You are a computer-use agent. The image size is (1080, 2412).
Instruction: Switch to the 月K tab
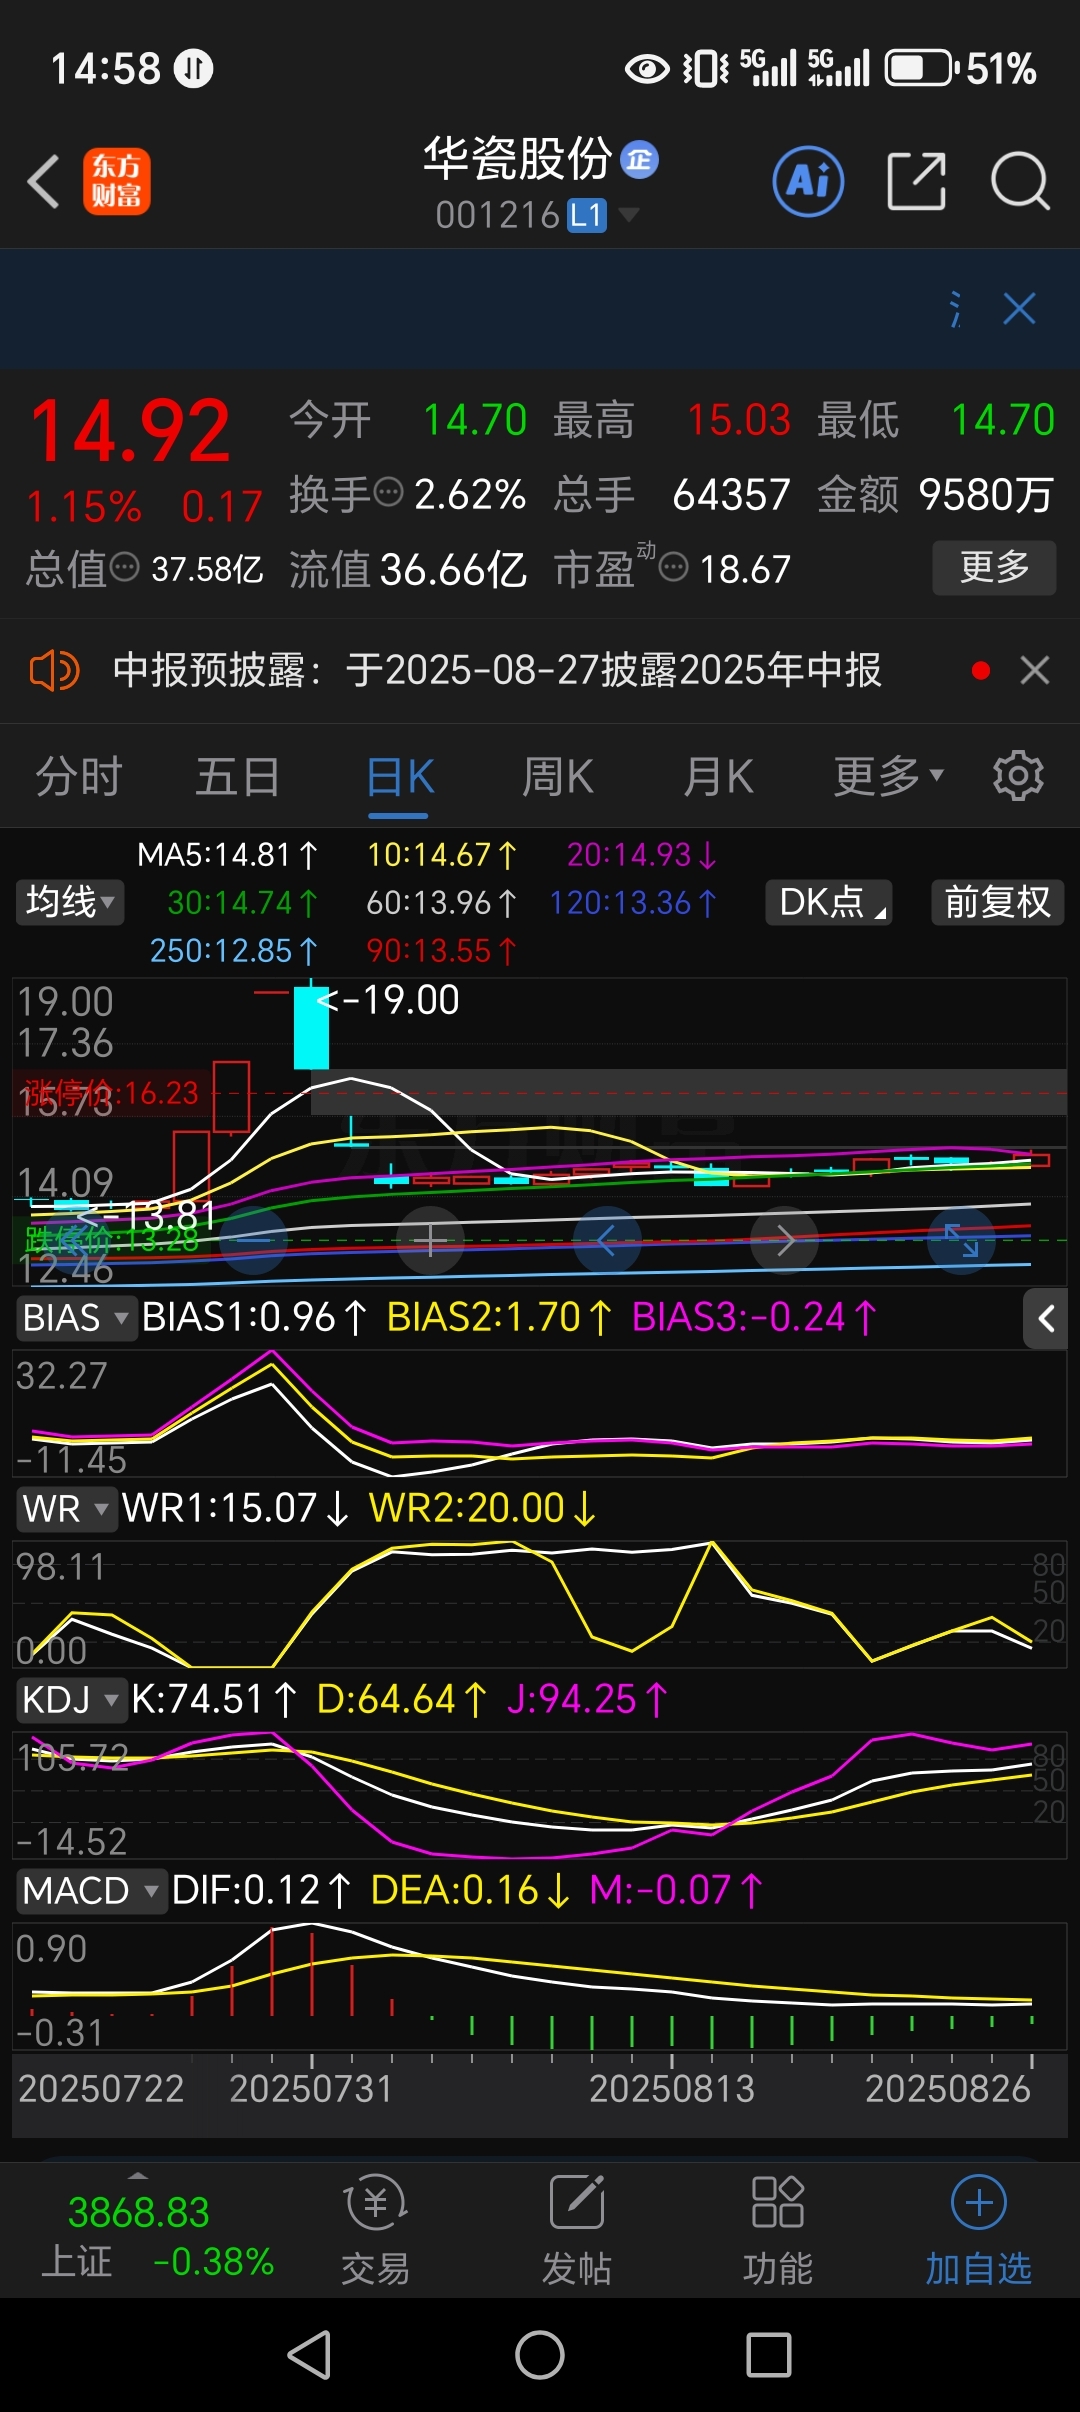(x=718, y=776)
